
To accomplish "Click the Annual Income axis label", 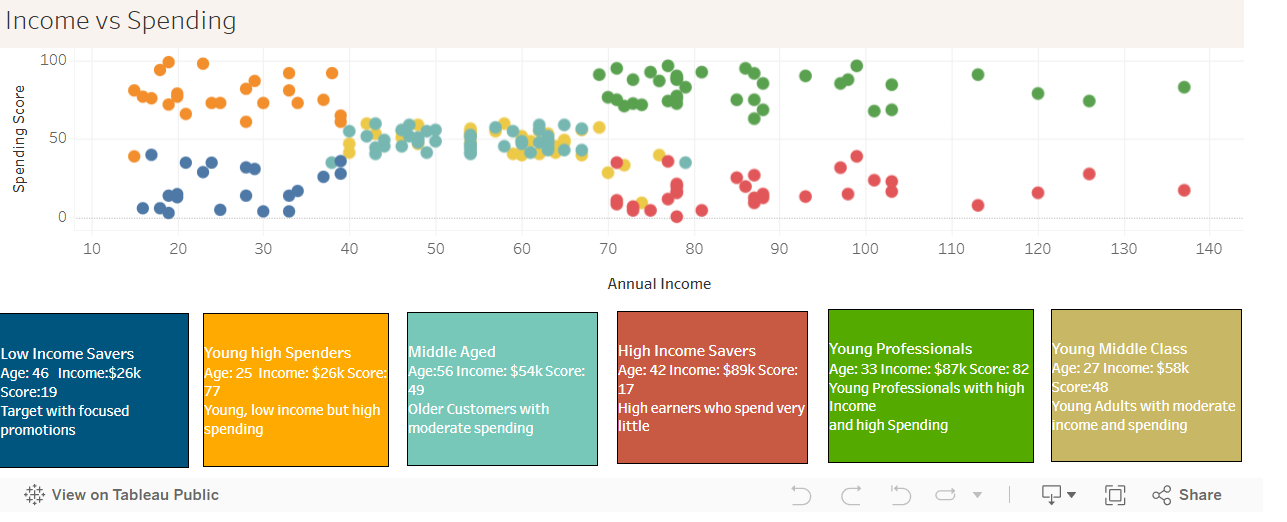I will 659,284.
